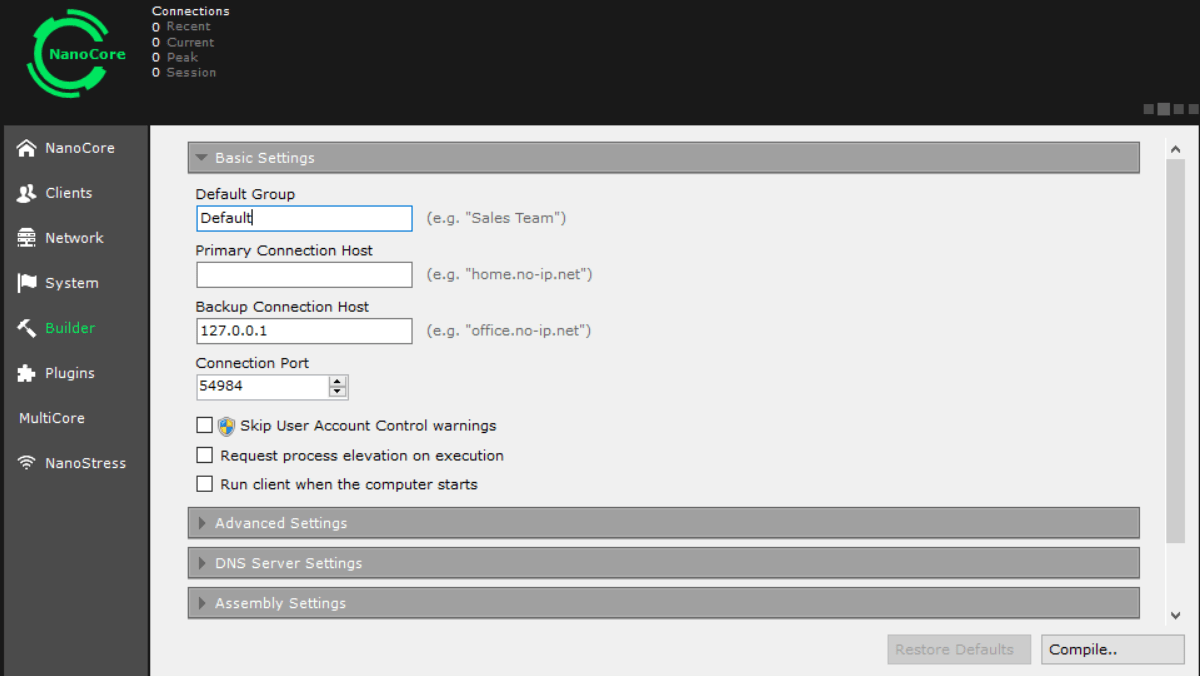Click the Builder hammer icon
Image resolution: width=1200 pixels, height=676 pixels.
click(x=27, y=328)
